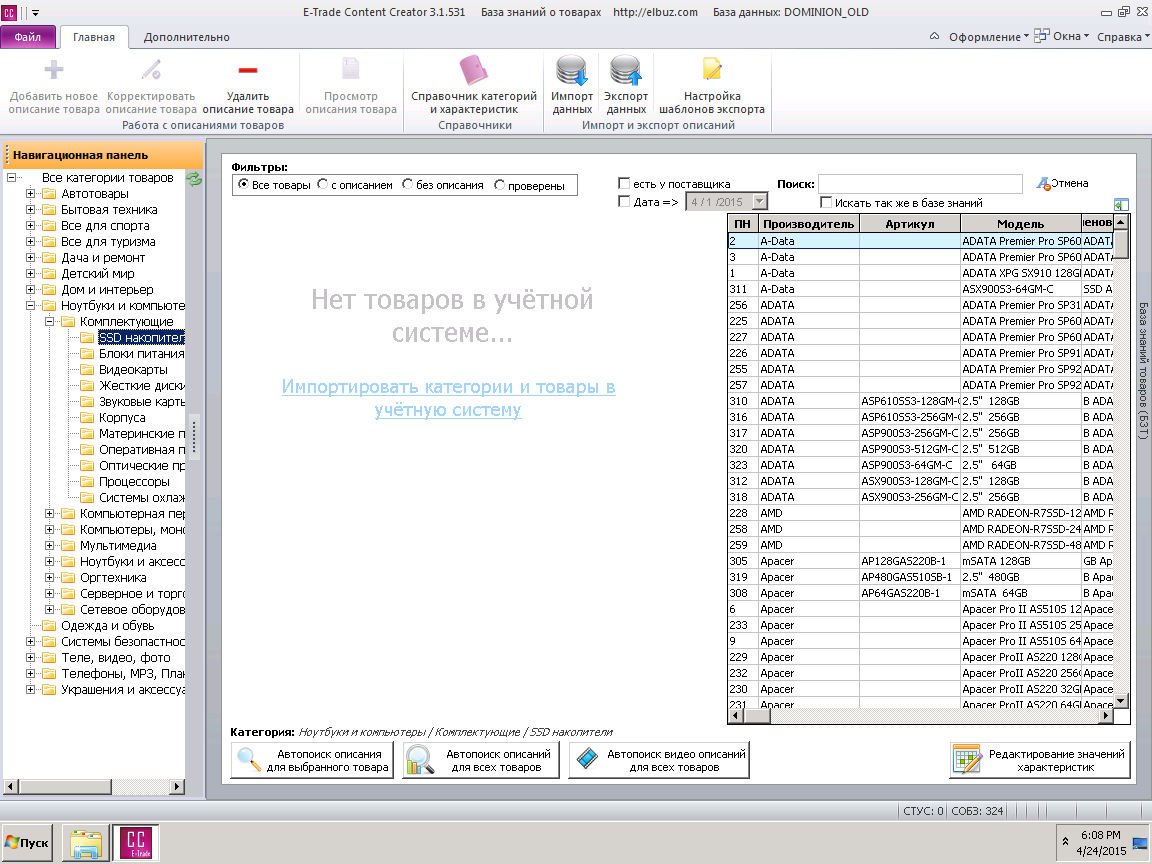Screen dimensions: 1152x864
Task: Expand the Компьютерная периферия tree node
Action: 49,514
